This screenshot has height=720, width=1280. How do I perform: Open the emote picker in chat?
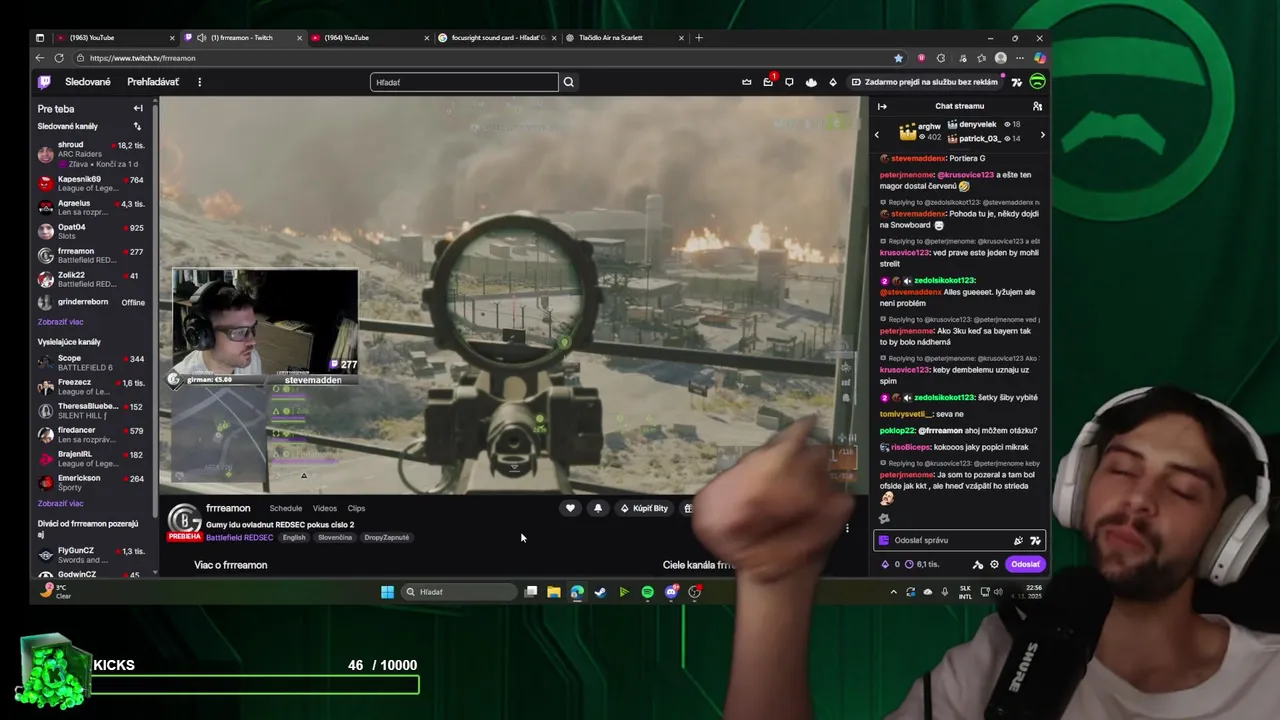1035,540
